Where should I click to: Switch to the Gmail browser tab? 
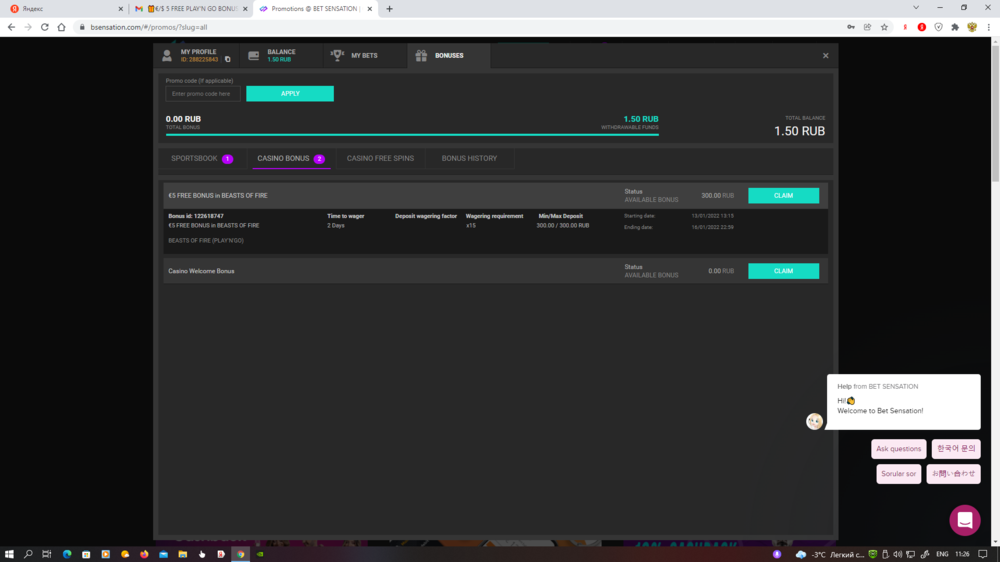(x=190, y=9)
